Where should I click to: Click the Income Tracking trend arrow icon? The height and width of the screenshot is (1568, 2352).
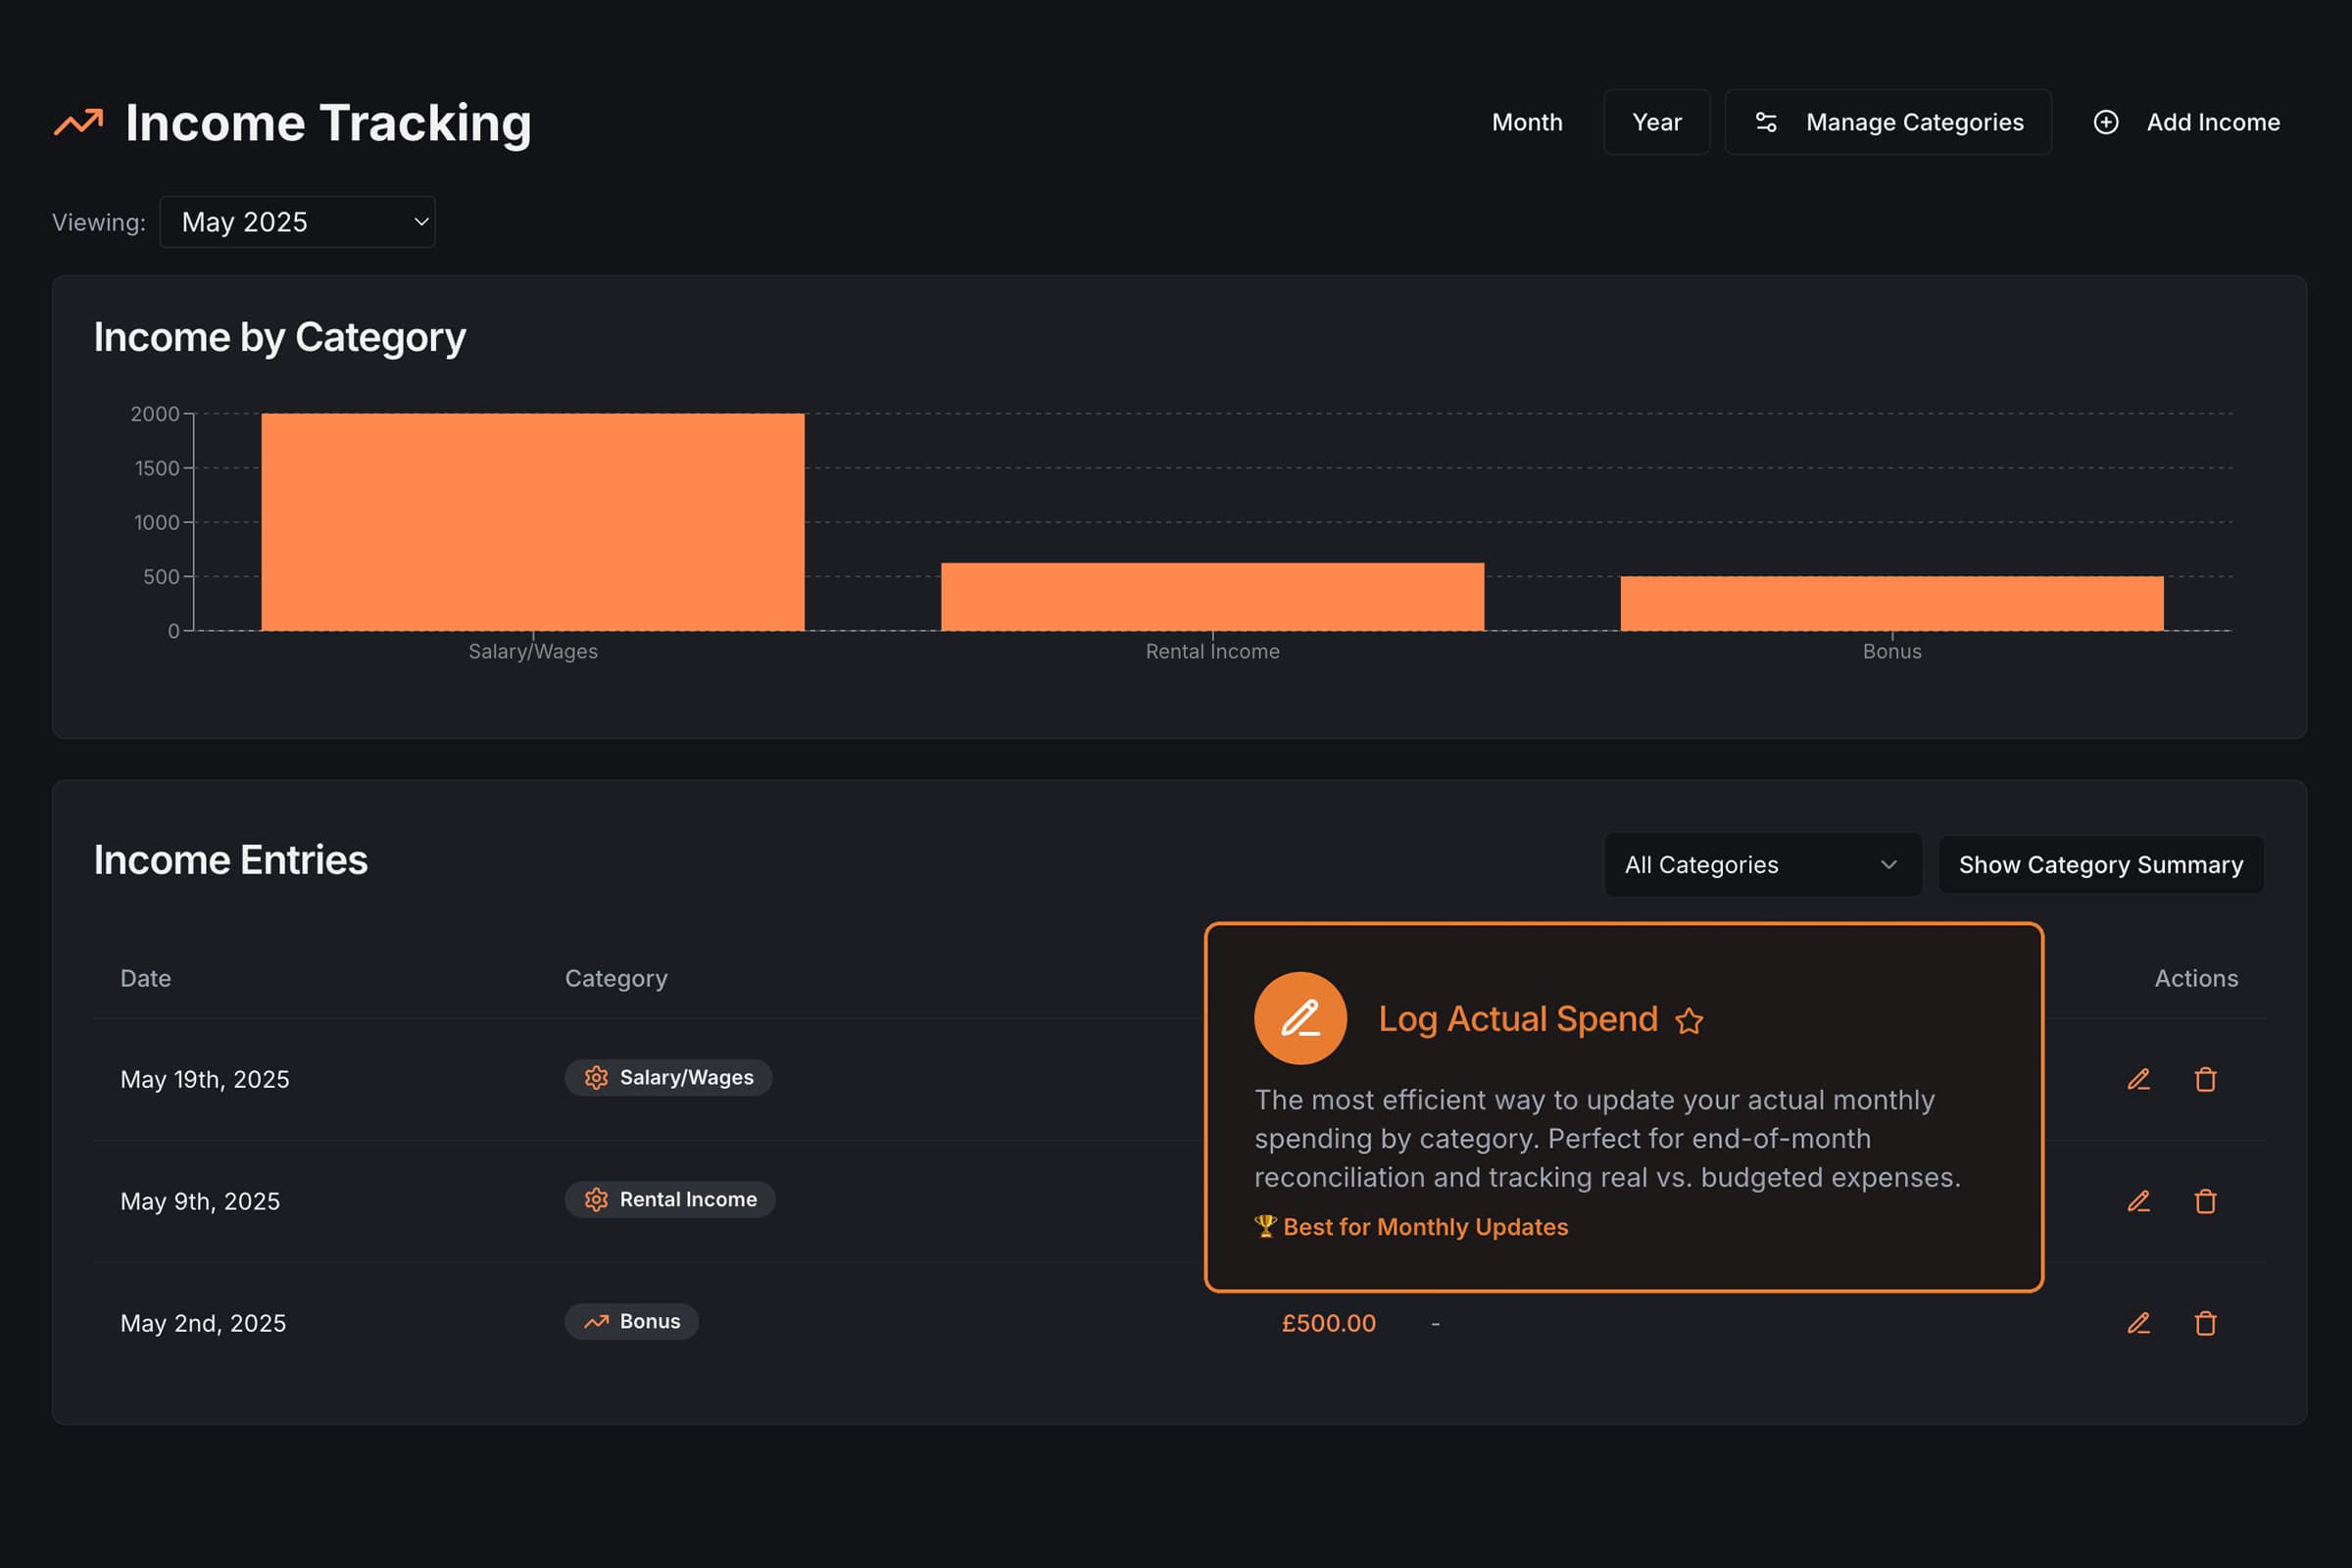click(x=79, y=122)
